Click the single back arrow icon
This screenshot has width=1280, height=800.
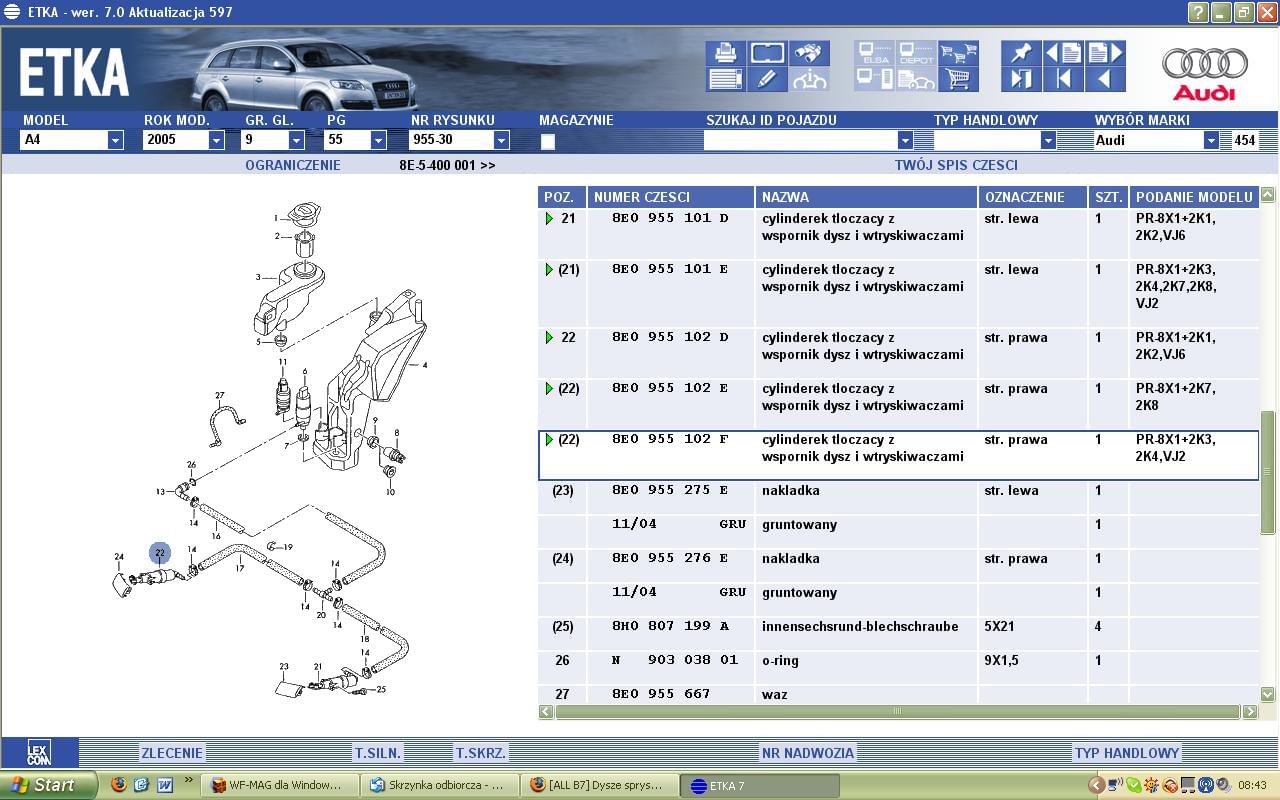coord(1105,80)
